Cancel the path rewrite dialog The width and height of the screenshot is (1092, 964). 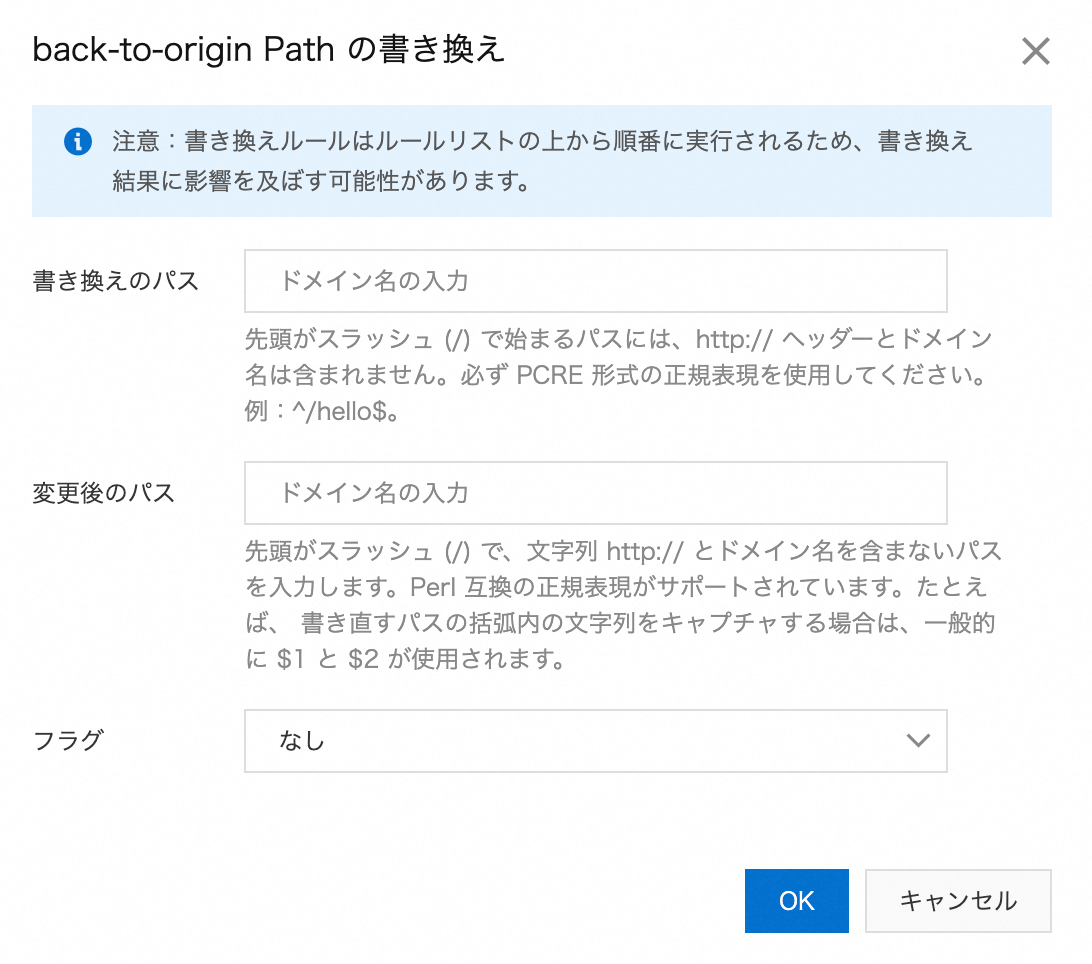tap(957, 900)
